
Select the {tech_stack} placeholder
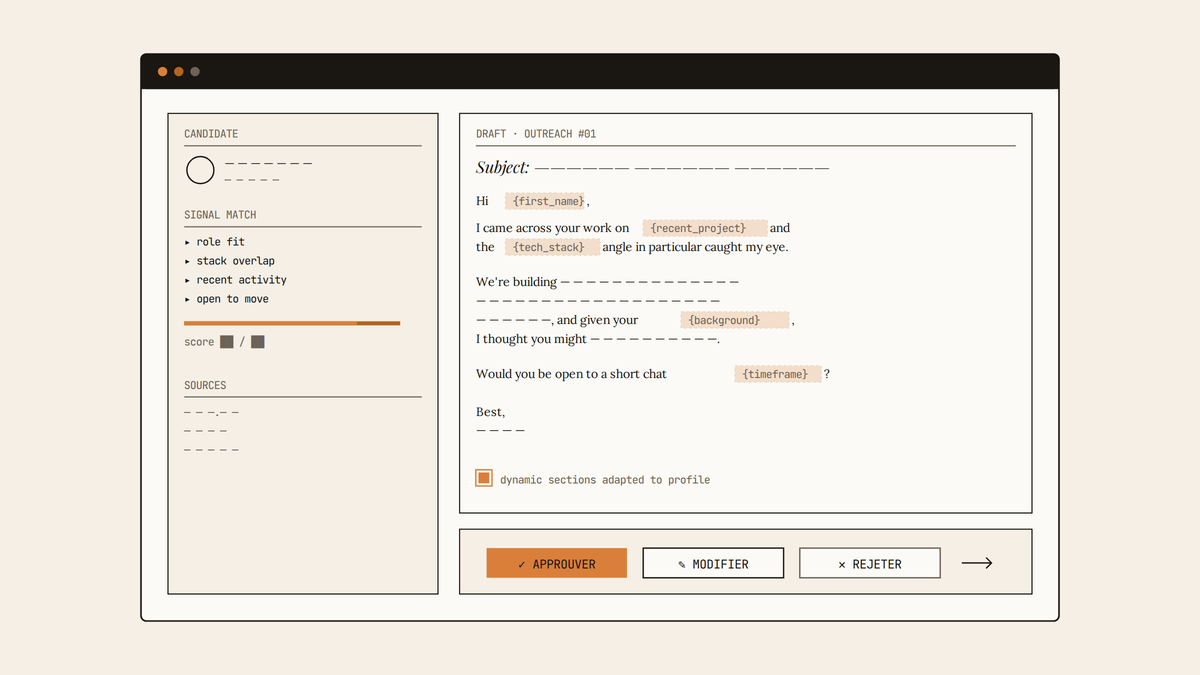click(x=552, y=247)
